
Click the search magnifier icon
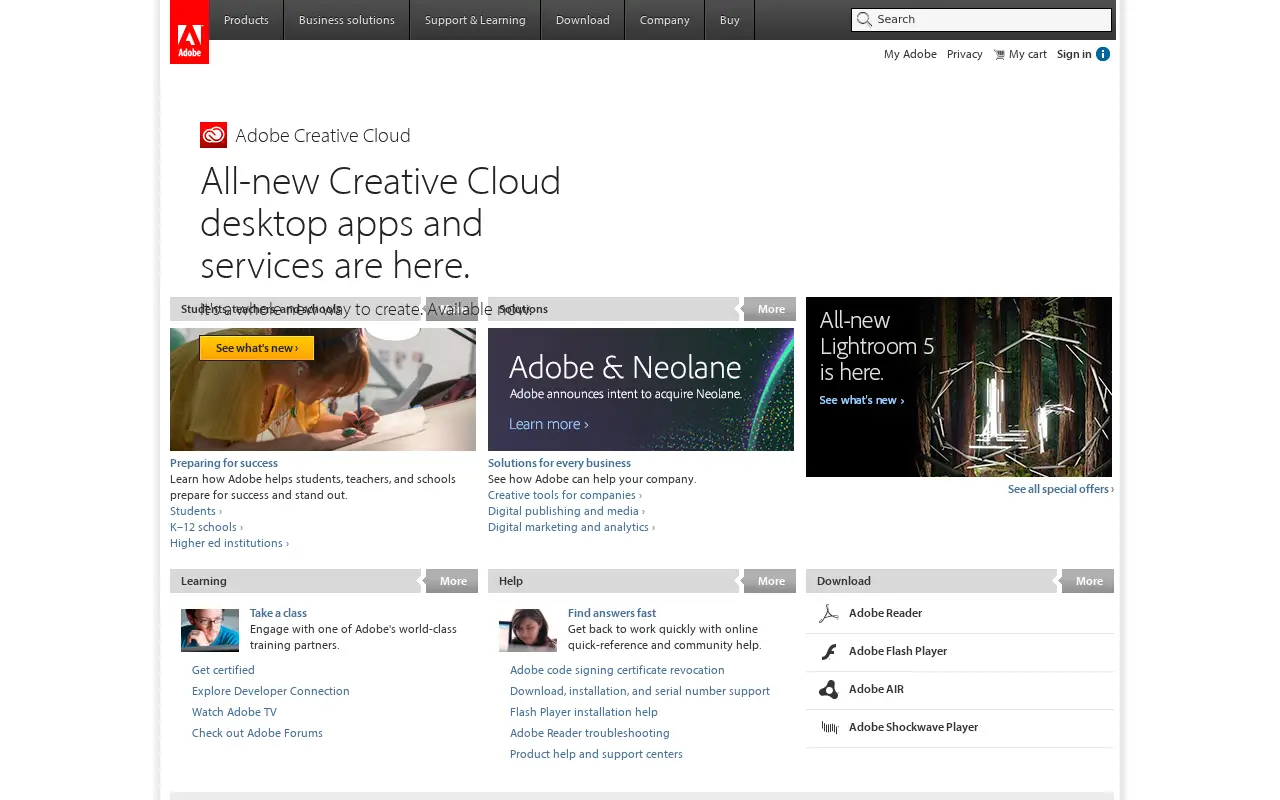[x=864, y=19]
